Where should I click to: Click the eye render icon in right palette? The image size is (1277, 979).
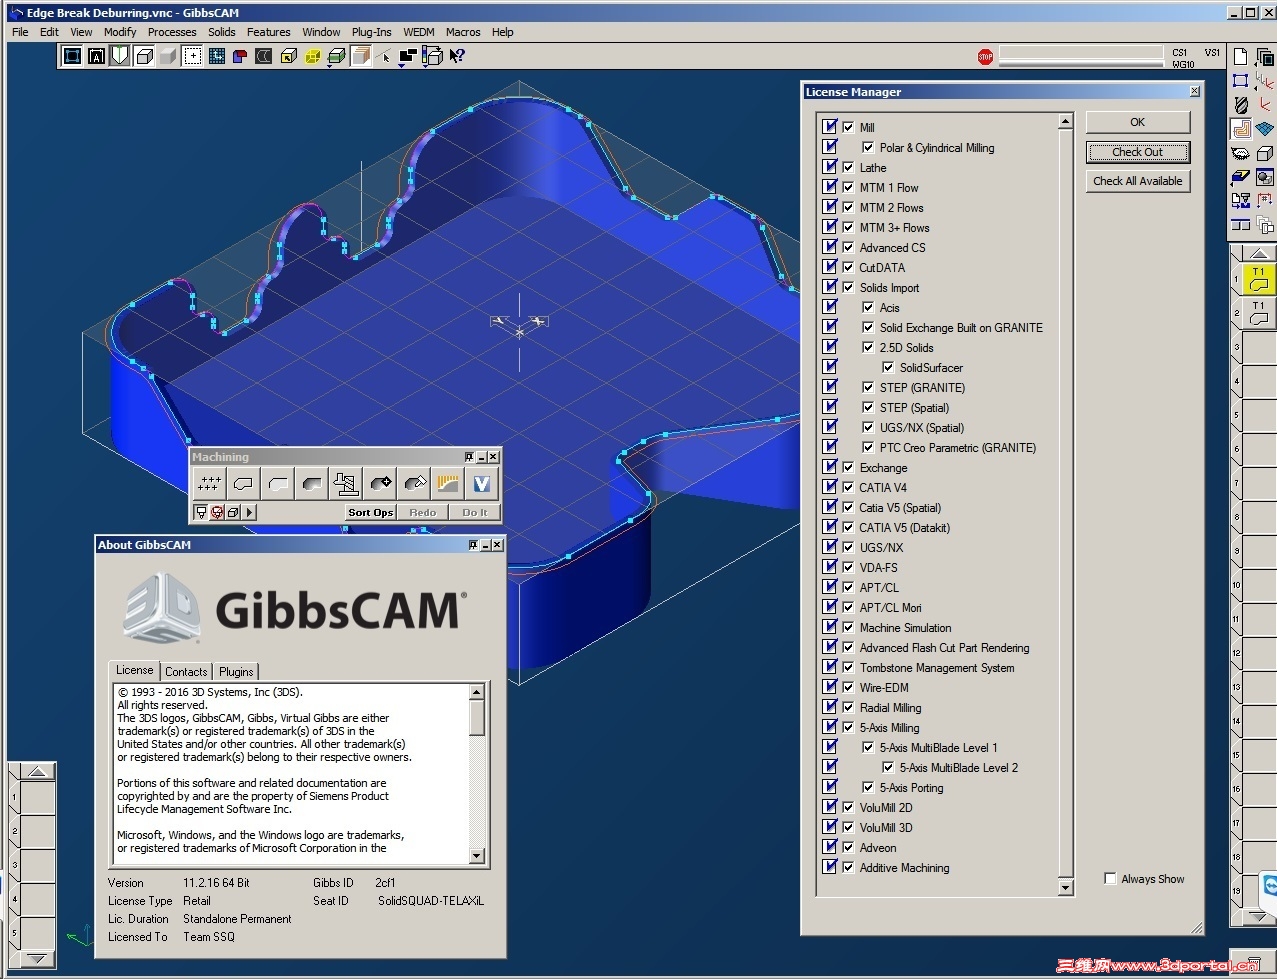click(1241, 154)
